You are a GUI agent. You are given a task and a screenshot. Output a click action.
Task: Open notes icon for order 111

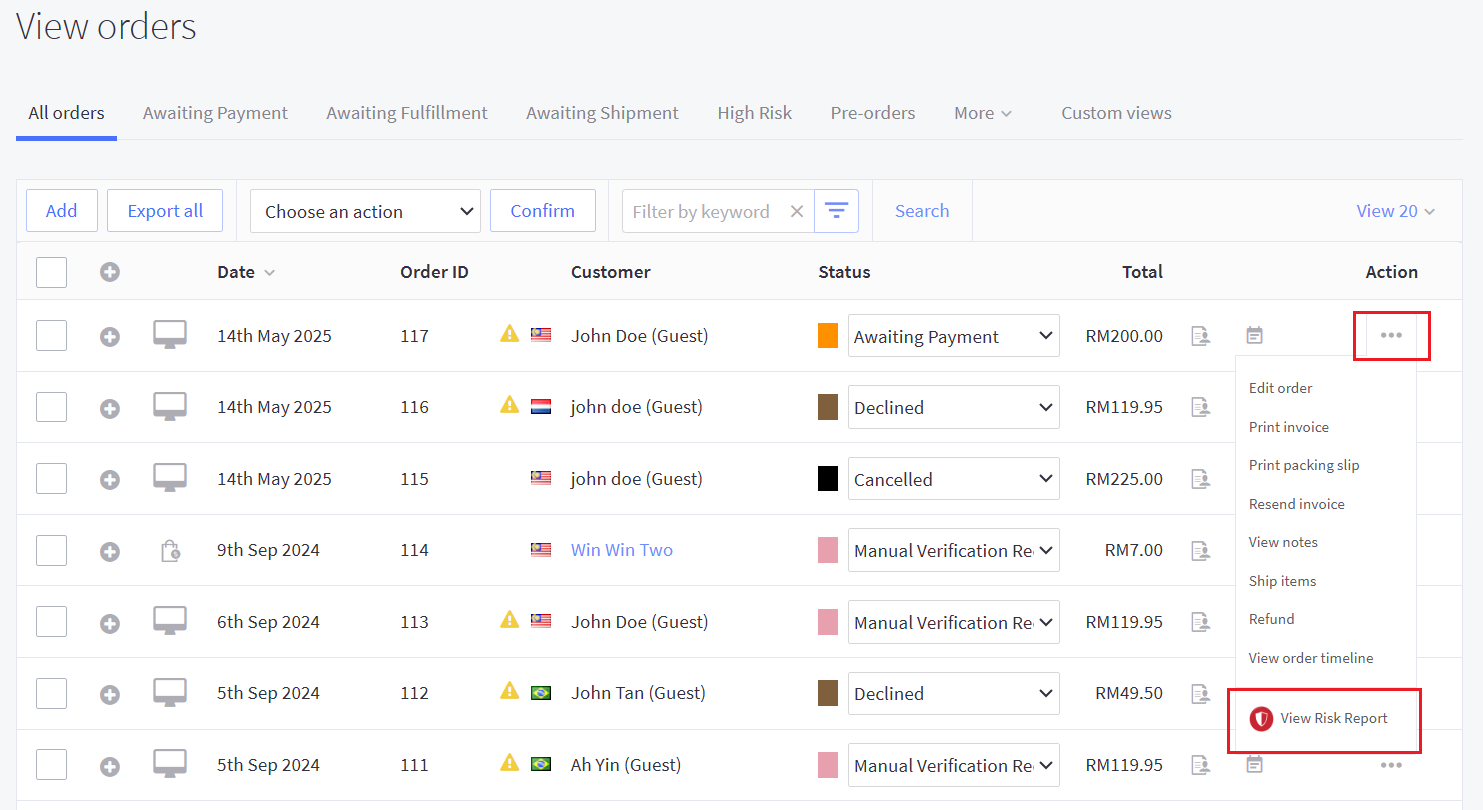coord(1254,764)
